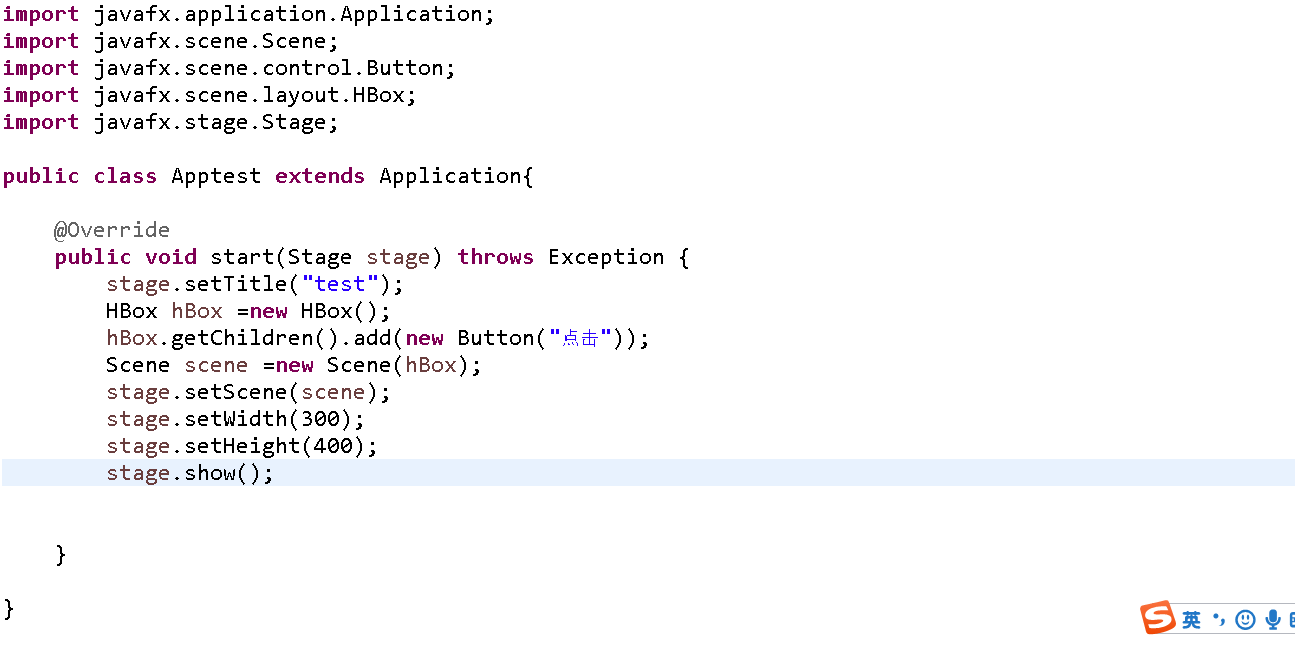1295x661 pixels.
Task: Click the @Override annotation
Action: point(111,229)
